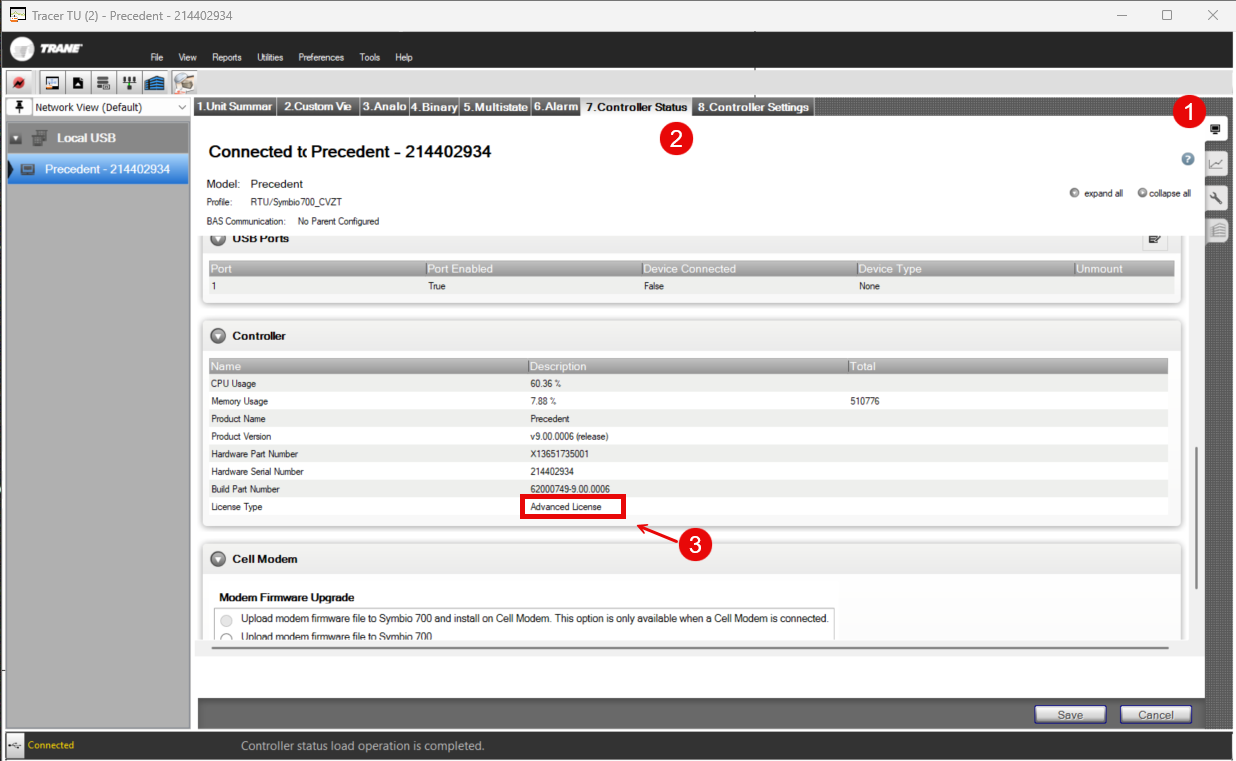Click the Cancel button
The height and width of the screenshot is (761, 1236).
pos(1156,714)
